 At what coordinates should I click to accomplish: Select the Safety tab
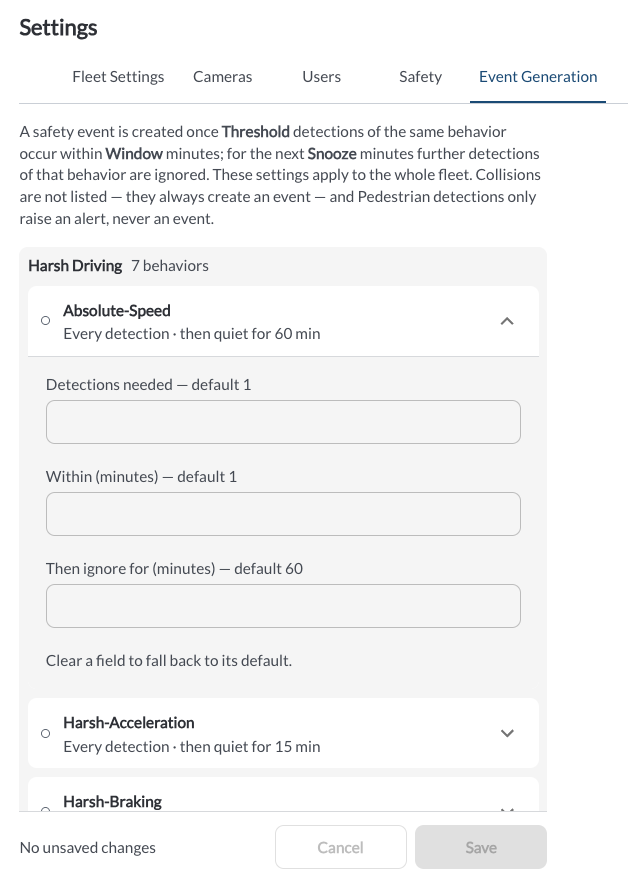(421, 77)
